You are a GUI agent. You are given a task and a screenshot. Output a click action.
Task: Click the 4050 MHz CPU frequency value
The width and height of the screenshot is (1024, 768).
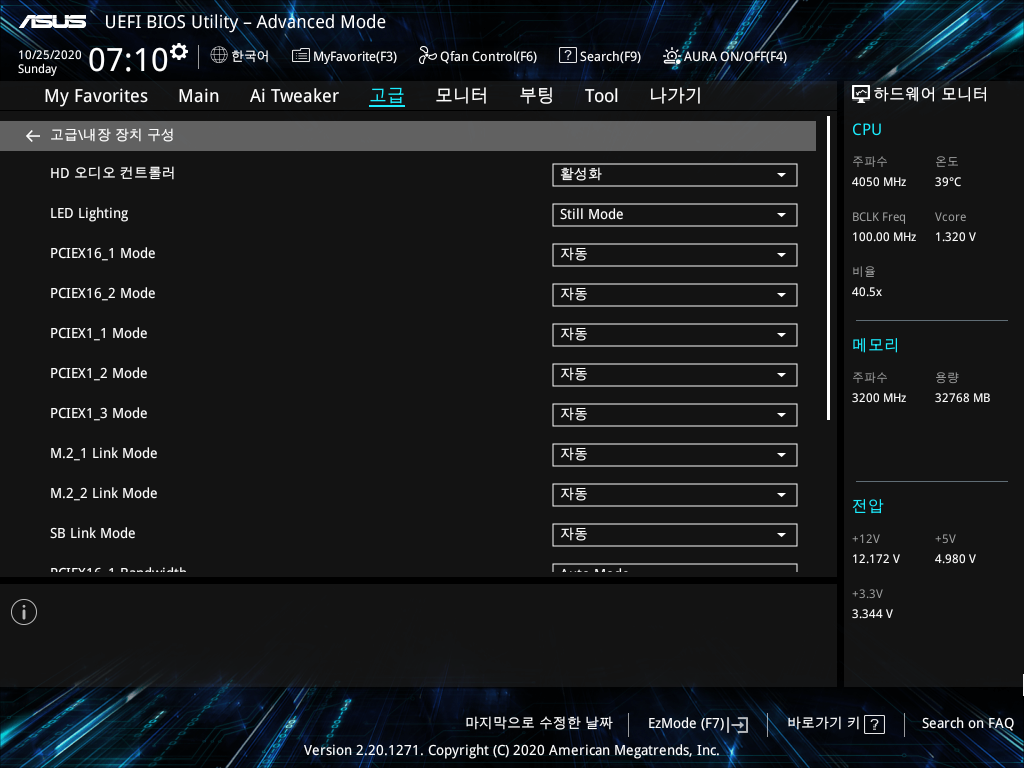coord(879,182)
